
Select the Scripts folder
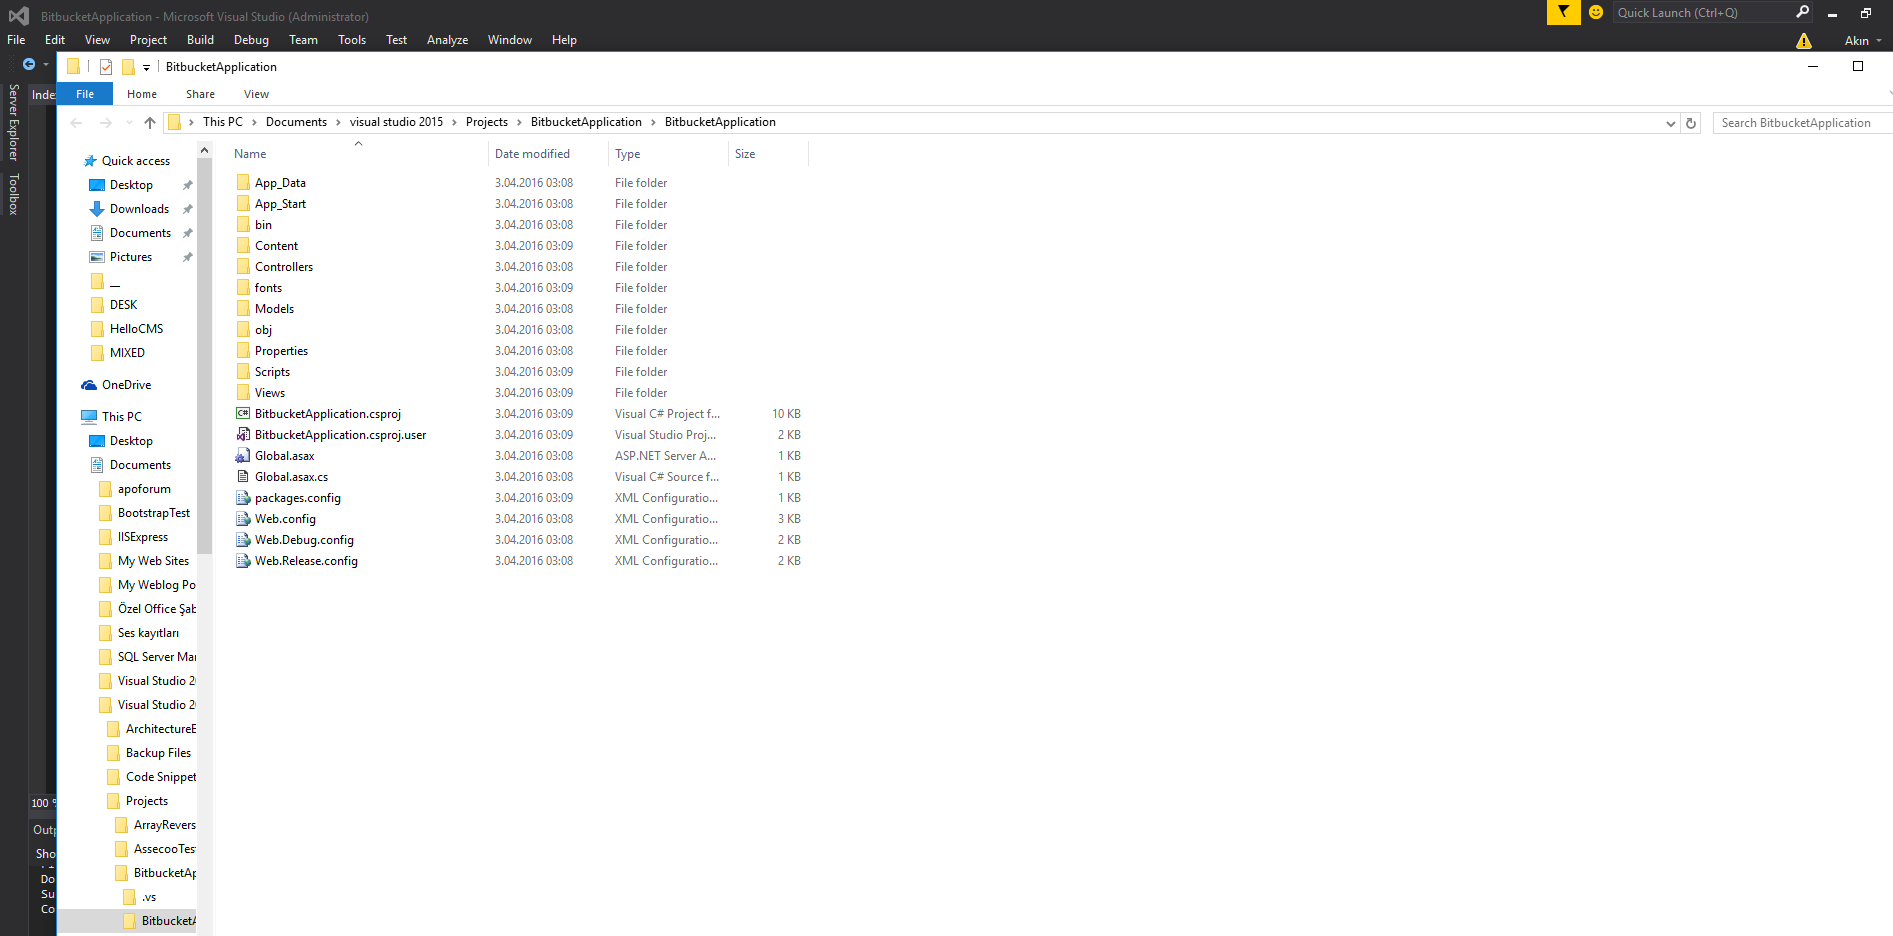(272, 372)
